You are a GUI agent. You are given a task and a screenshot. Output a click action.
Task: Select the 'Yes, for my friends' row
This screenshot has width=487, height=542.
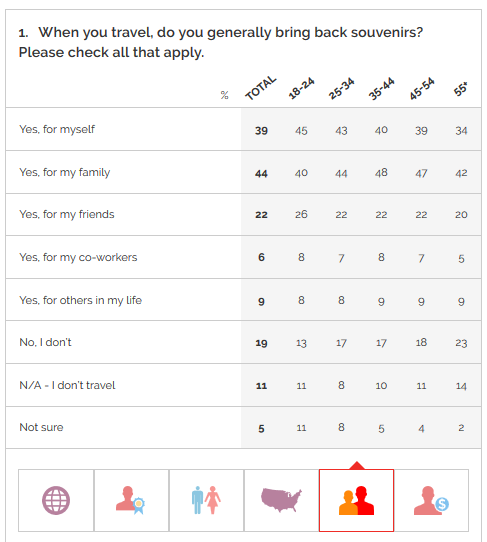pyautogui.click(x=243, y=215)
